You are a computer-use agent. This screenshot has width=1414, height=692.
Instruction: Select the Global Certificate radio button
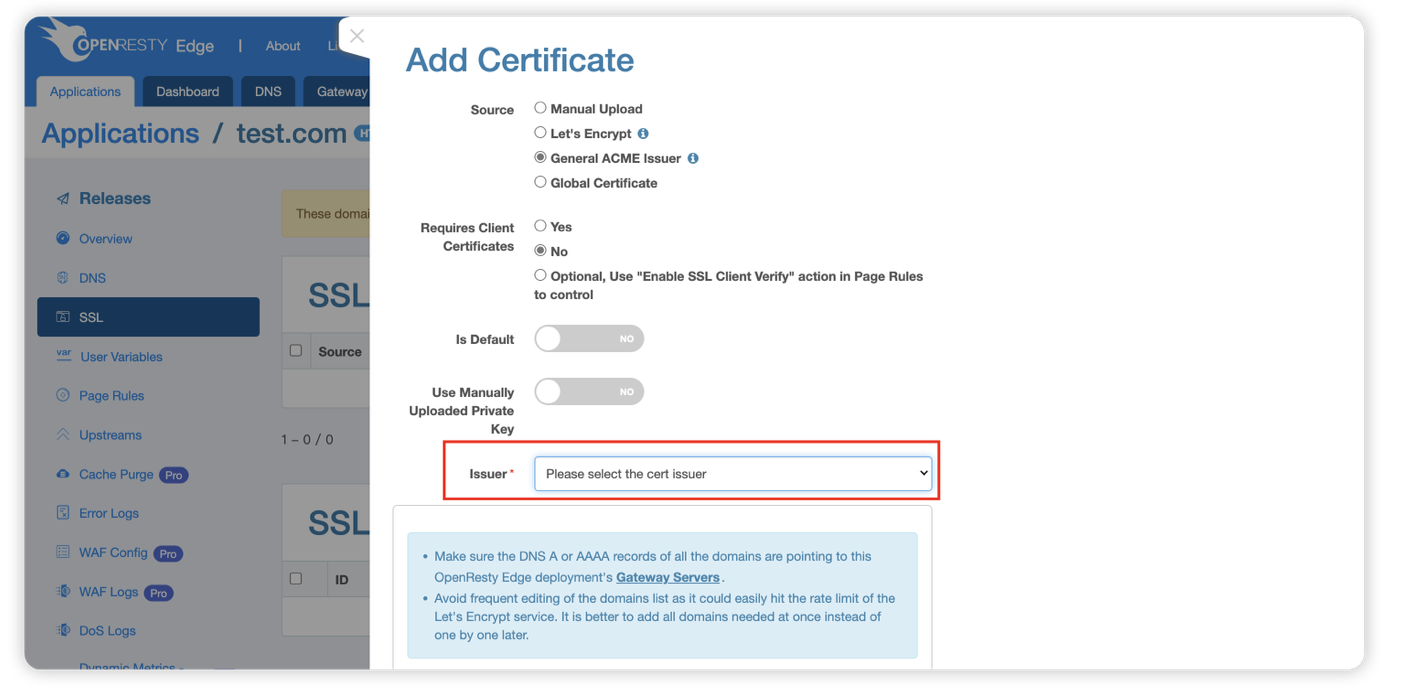[540, 182]
